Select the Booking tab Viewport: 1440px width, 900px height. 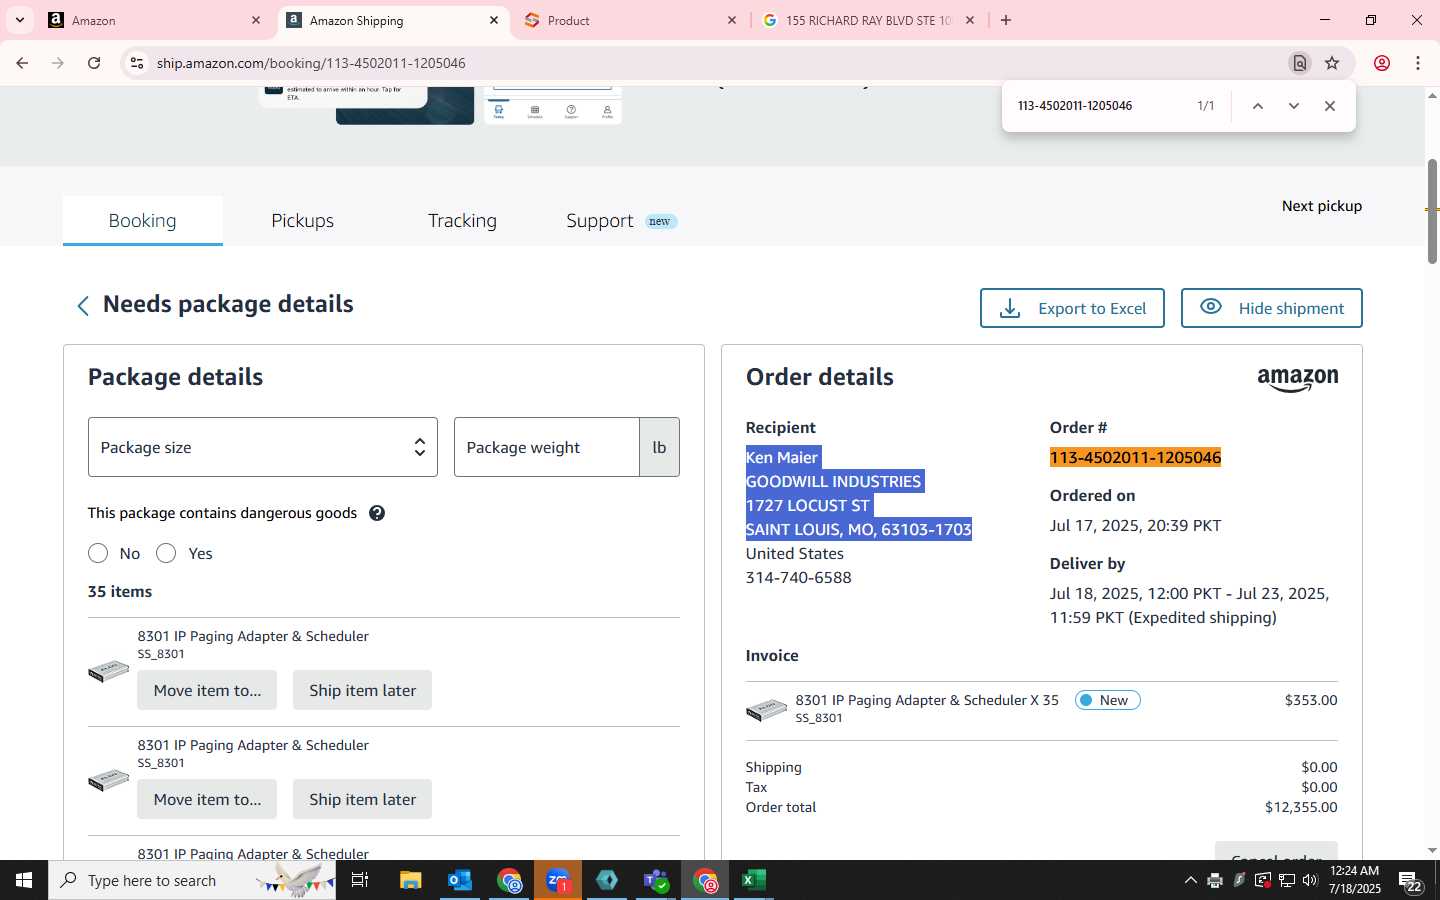click(x=142, y=221)
